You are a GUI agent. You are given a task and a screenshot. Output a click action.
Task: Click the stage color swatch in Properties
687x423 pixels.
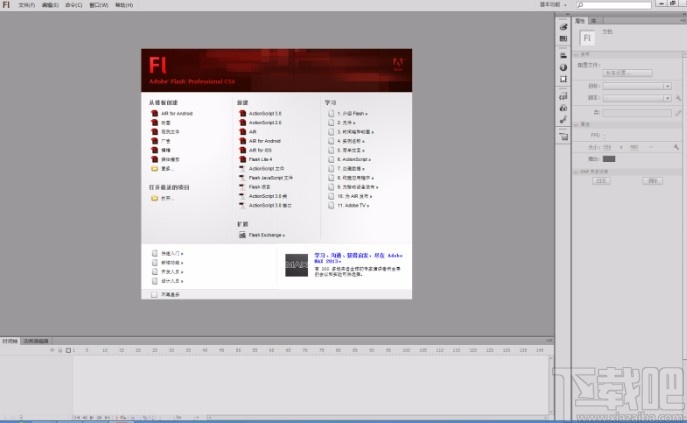[x=609, y=159]
